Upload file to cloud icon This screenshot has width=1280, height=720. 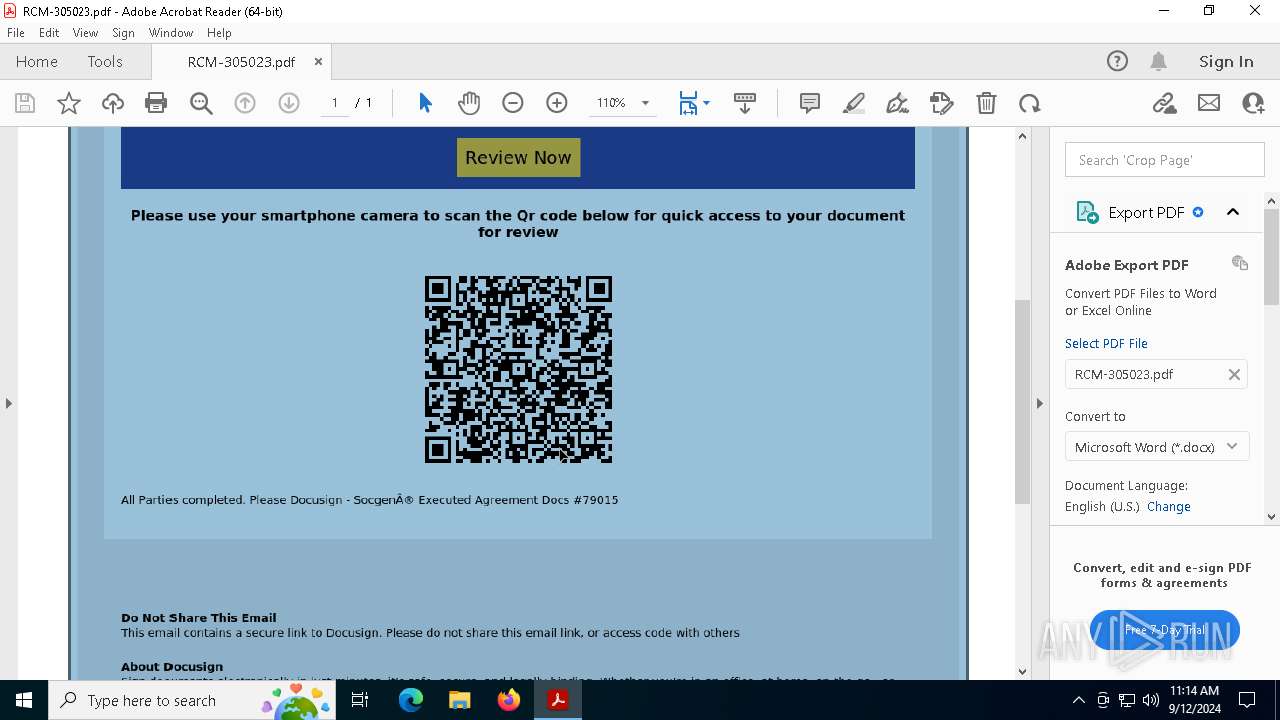click(113, 103)
